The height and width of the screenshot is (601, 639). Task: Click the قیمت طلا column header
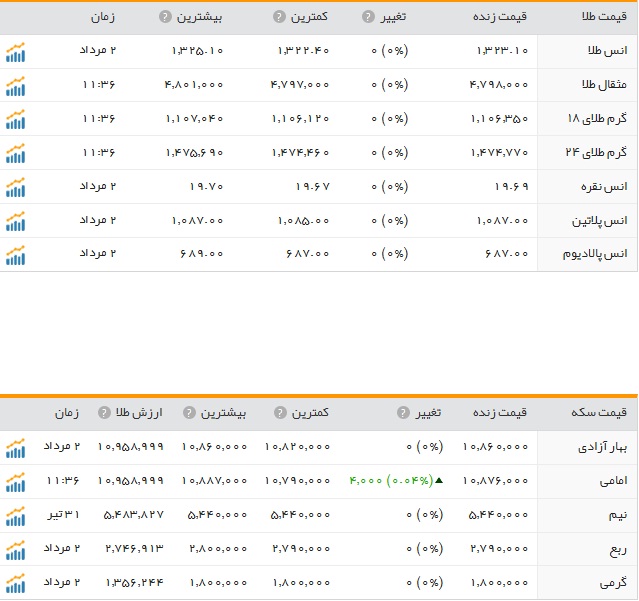(604, 17)
